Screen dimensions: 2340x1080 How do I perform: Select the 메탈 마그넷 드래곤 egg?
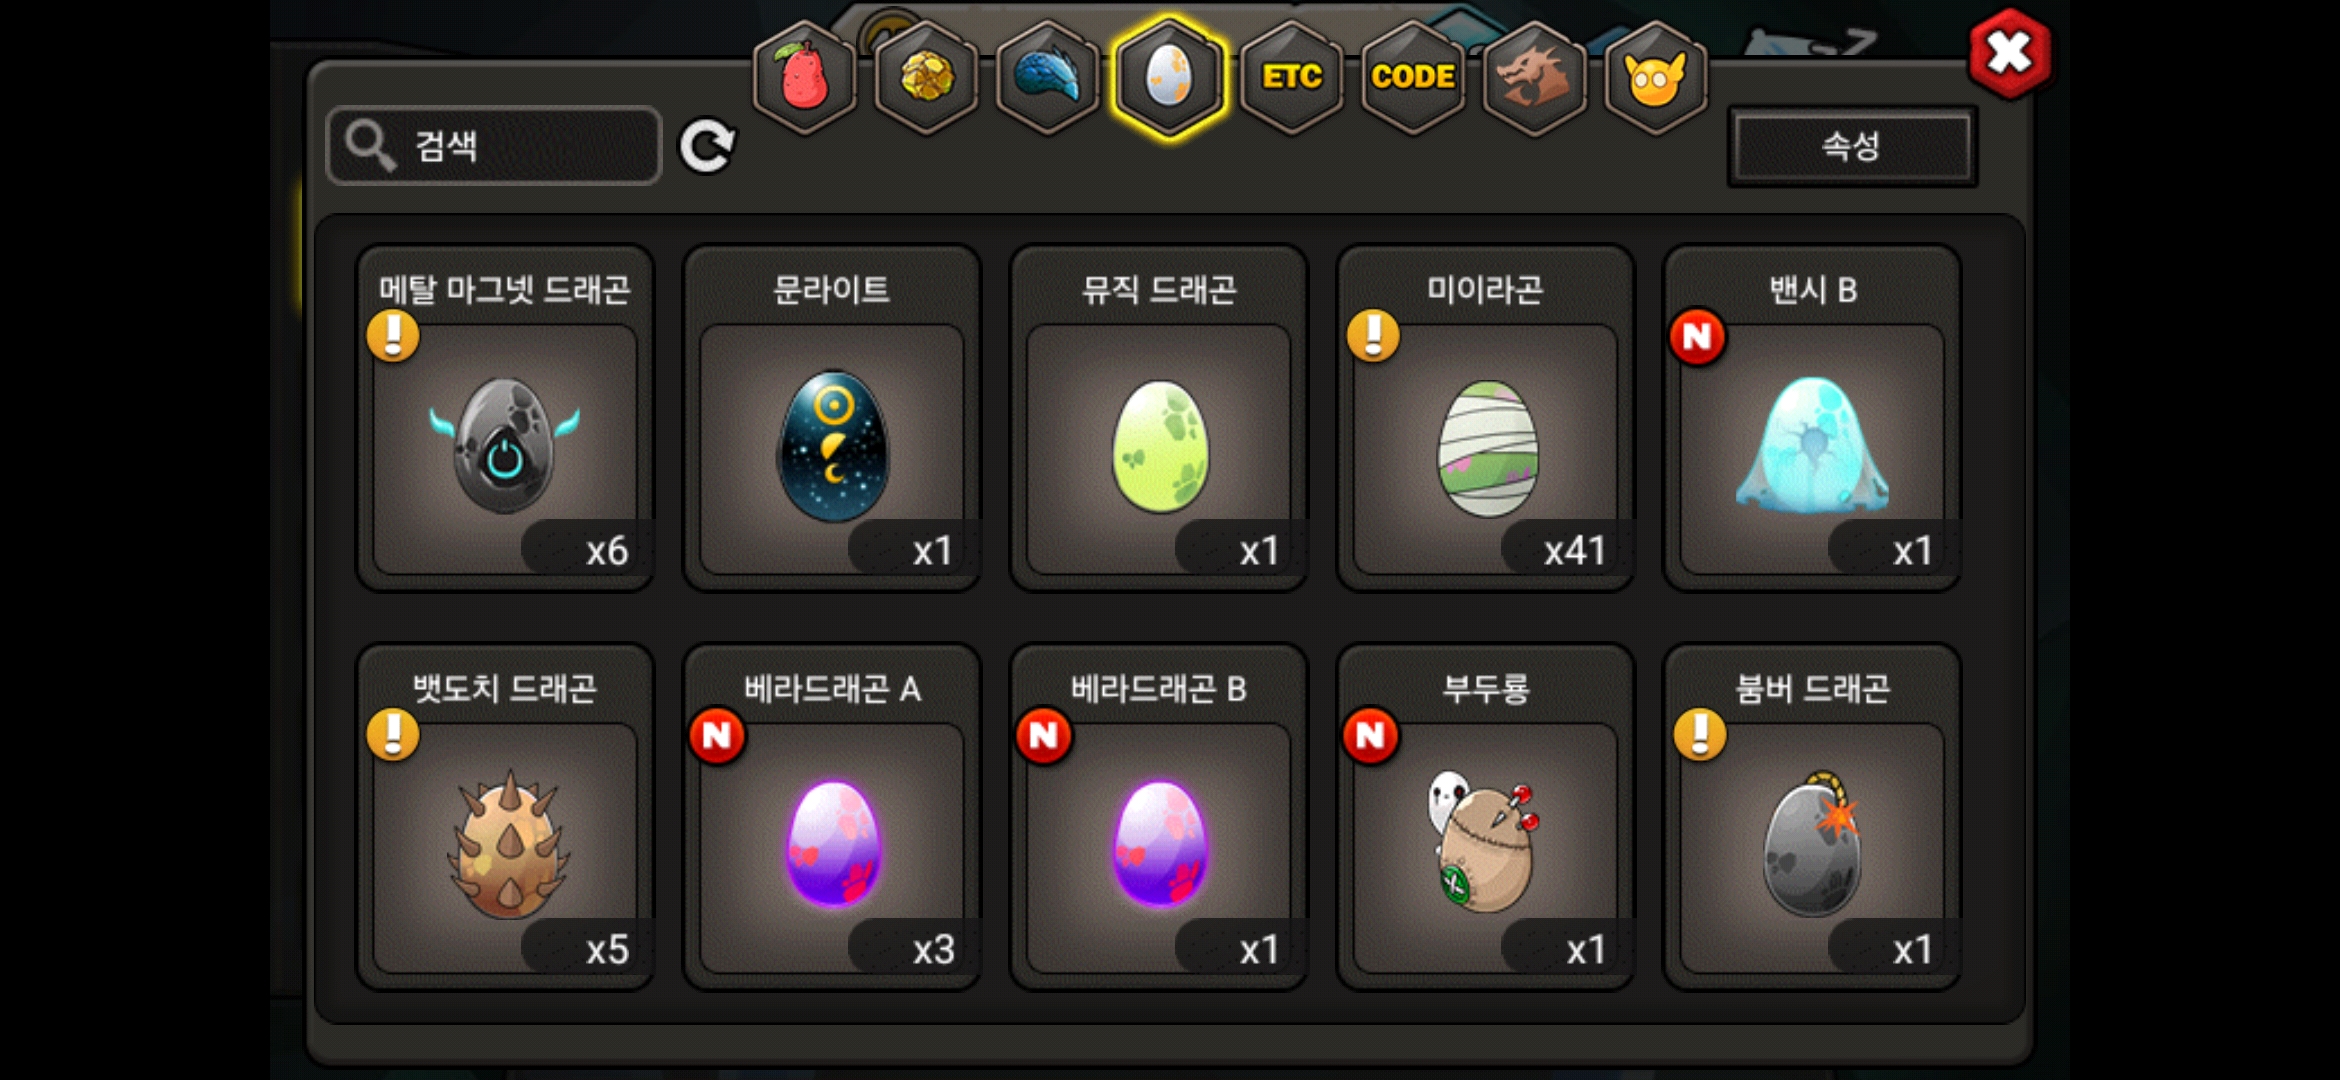click(x=505, y=419)
